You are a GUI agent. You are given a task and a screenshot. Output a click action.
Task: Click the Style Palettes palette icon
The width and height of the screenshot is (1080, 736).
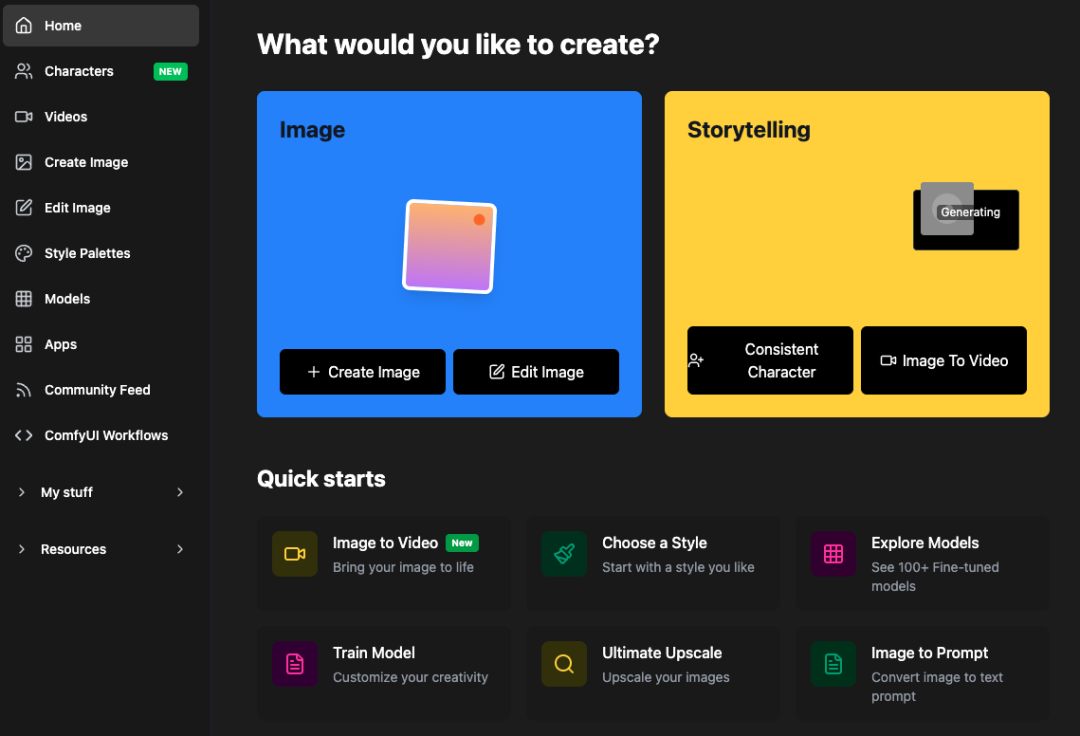tap(23, 253)
